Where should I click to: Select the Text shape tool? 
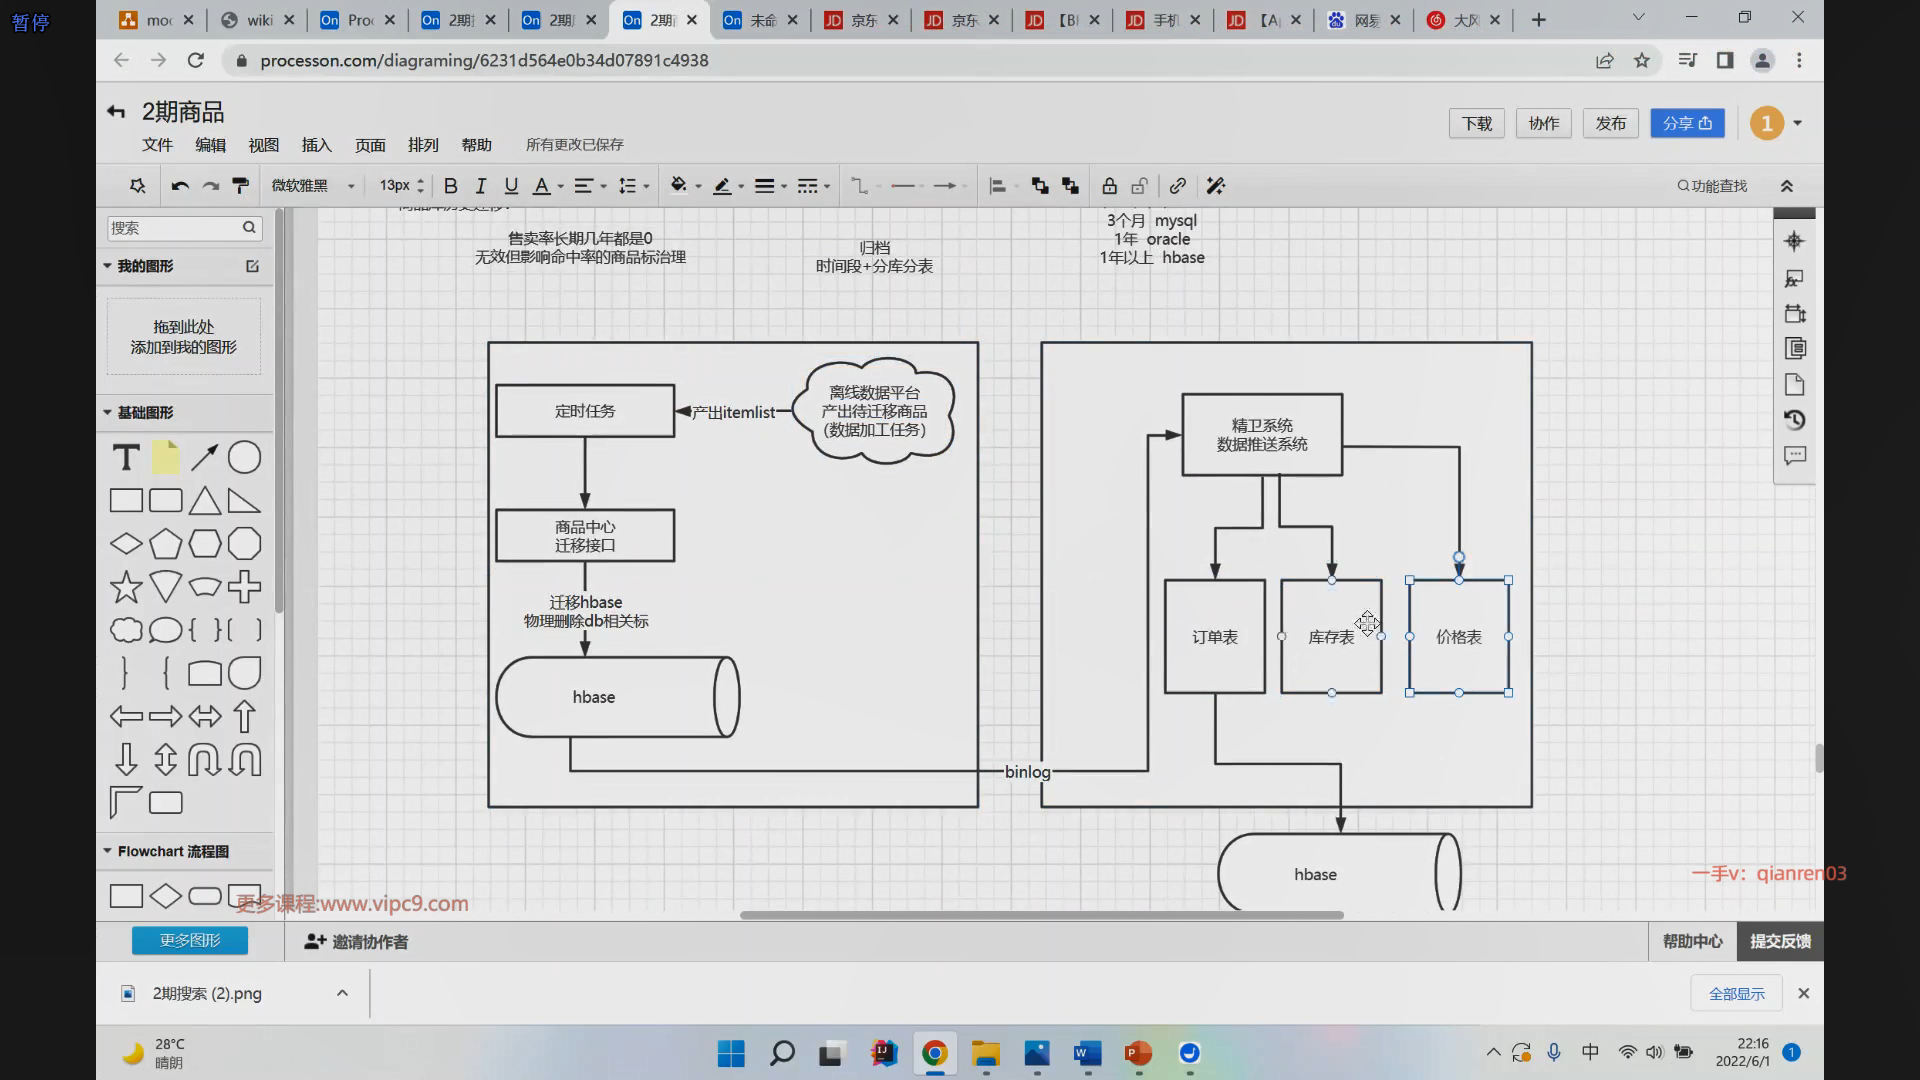126,458
